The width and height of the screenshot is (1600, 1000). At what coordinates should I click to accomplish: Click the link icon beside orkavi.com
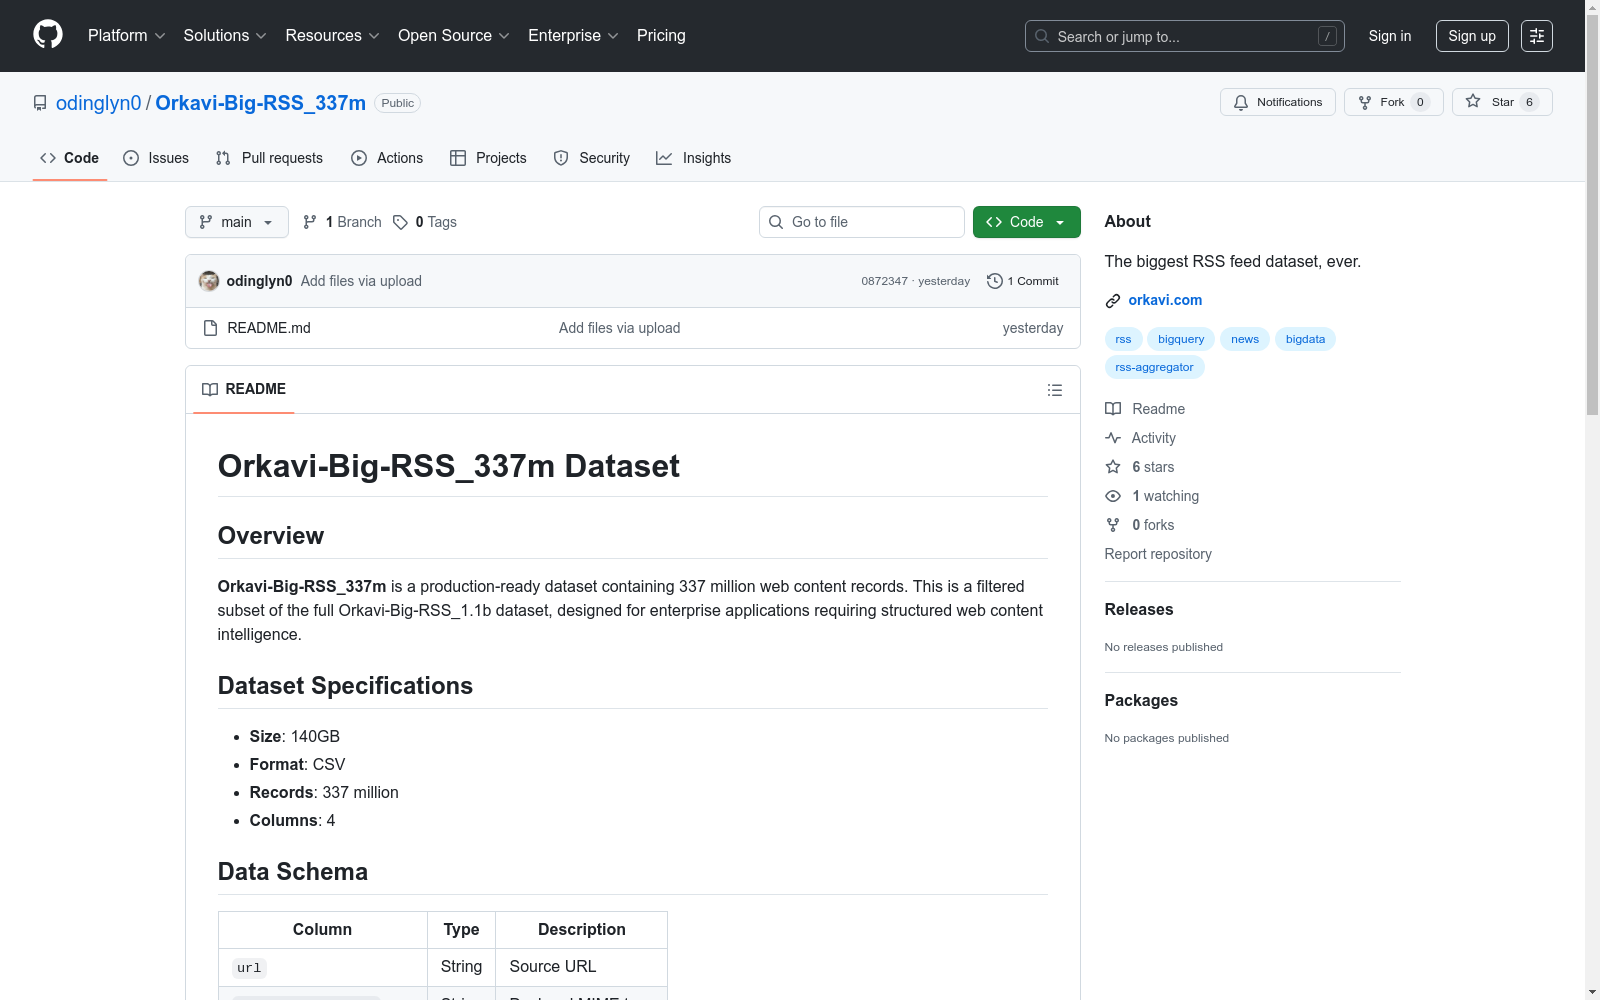pos(1113,301)
